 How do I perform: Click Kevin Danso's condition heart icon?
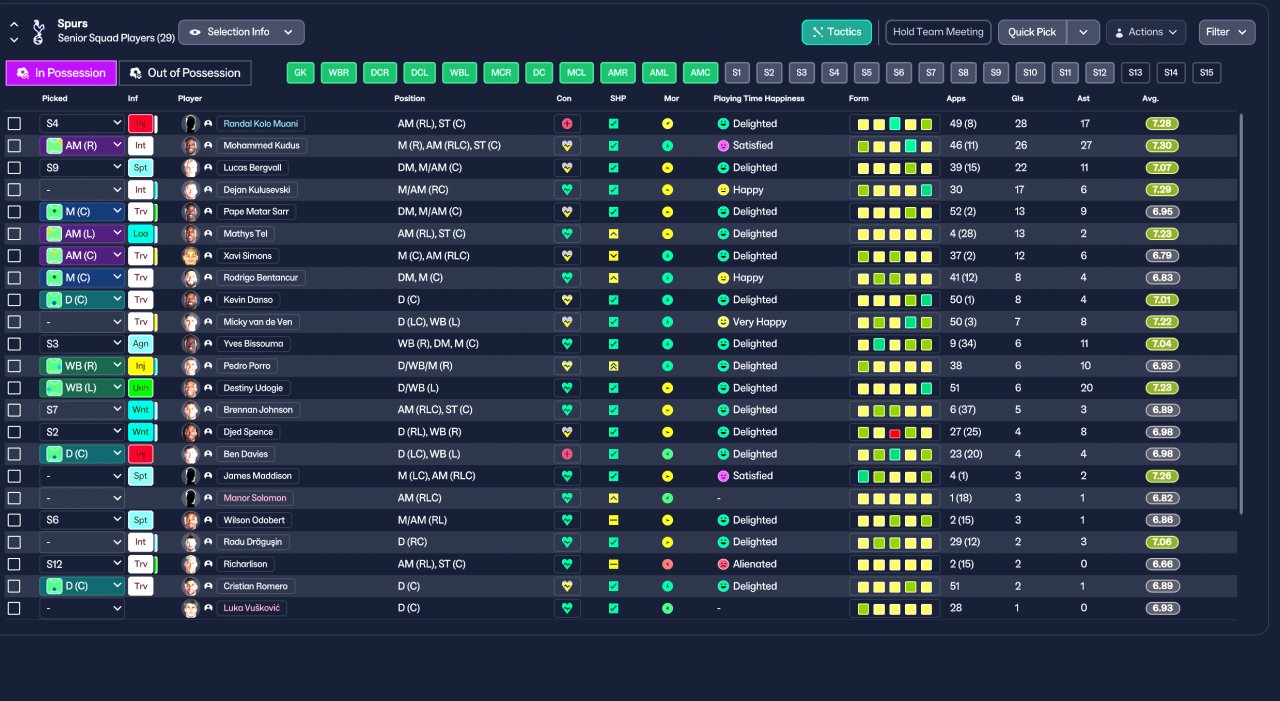pyautogui.click(x=567, y=300)
